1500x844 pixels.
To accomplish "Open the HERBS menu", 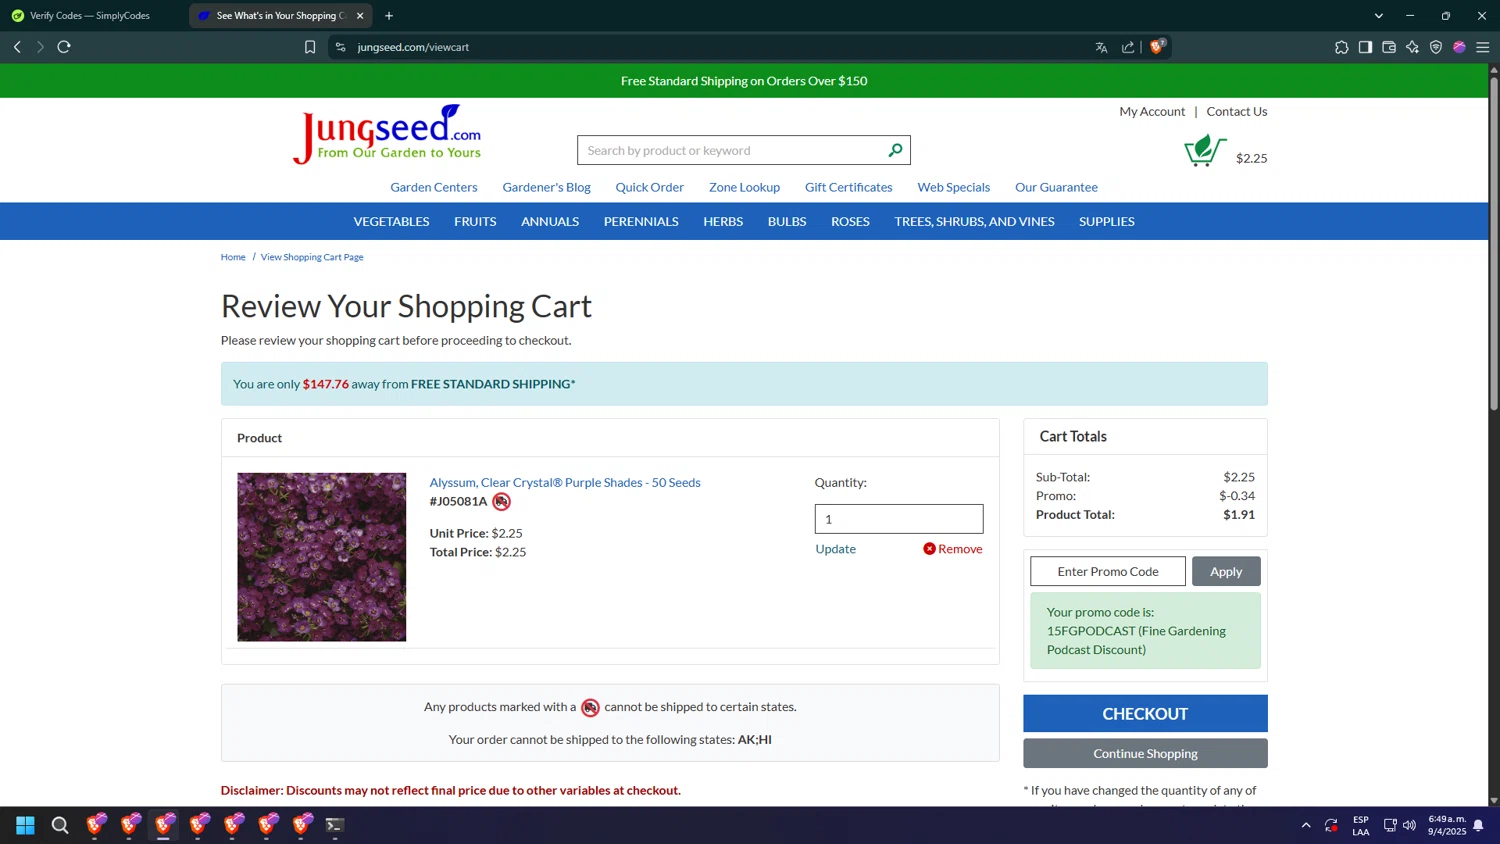I will [x=723, y=221].
